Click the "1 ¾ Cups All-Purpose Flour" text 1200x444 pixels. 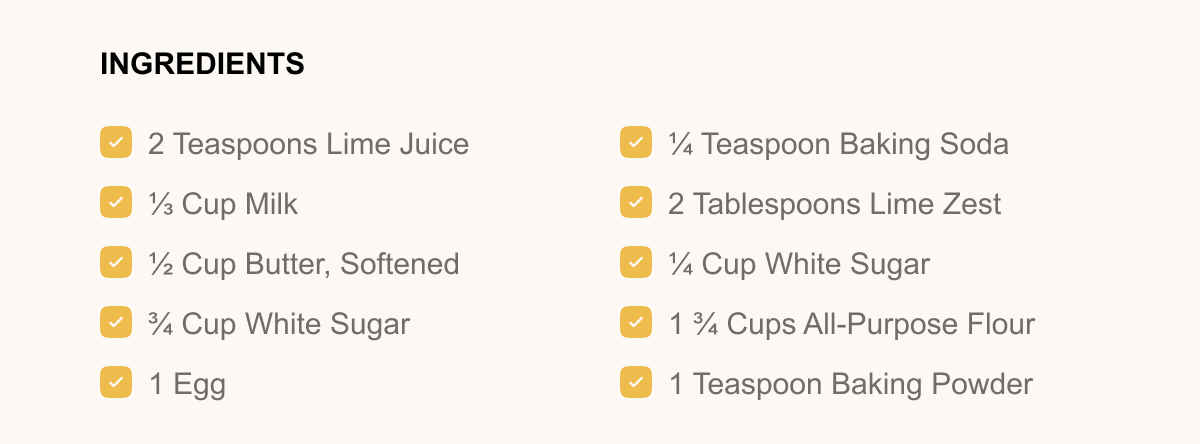tap(851, 324)
